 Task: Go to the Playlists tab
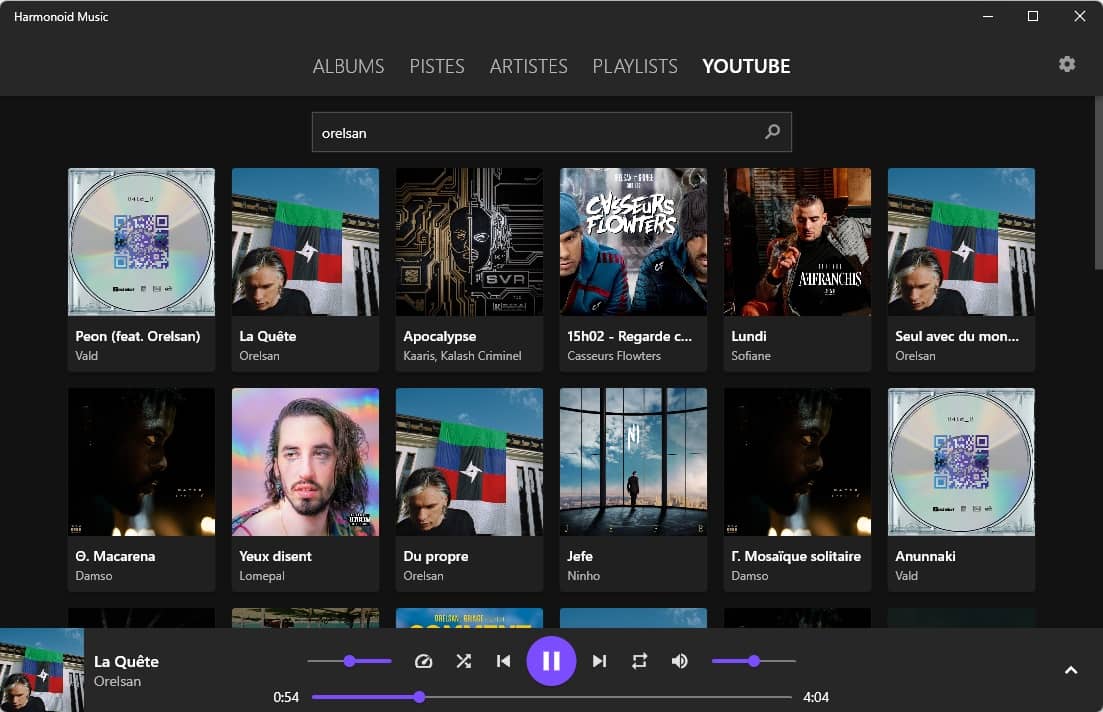click(635, 66)
